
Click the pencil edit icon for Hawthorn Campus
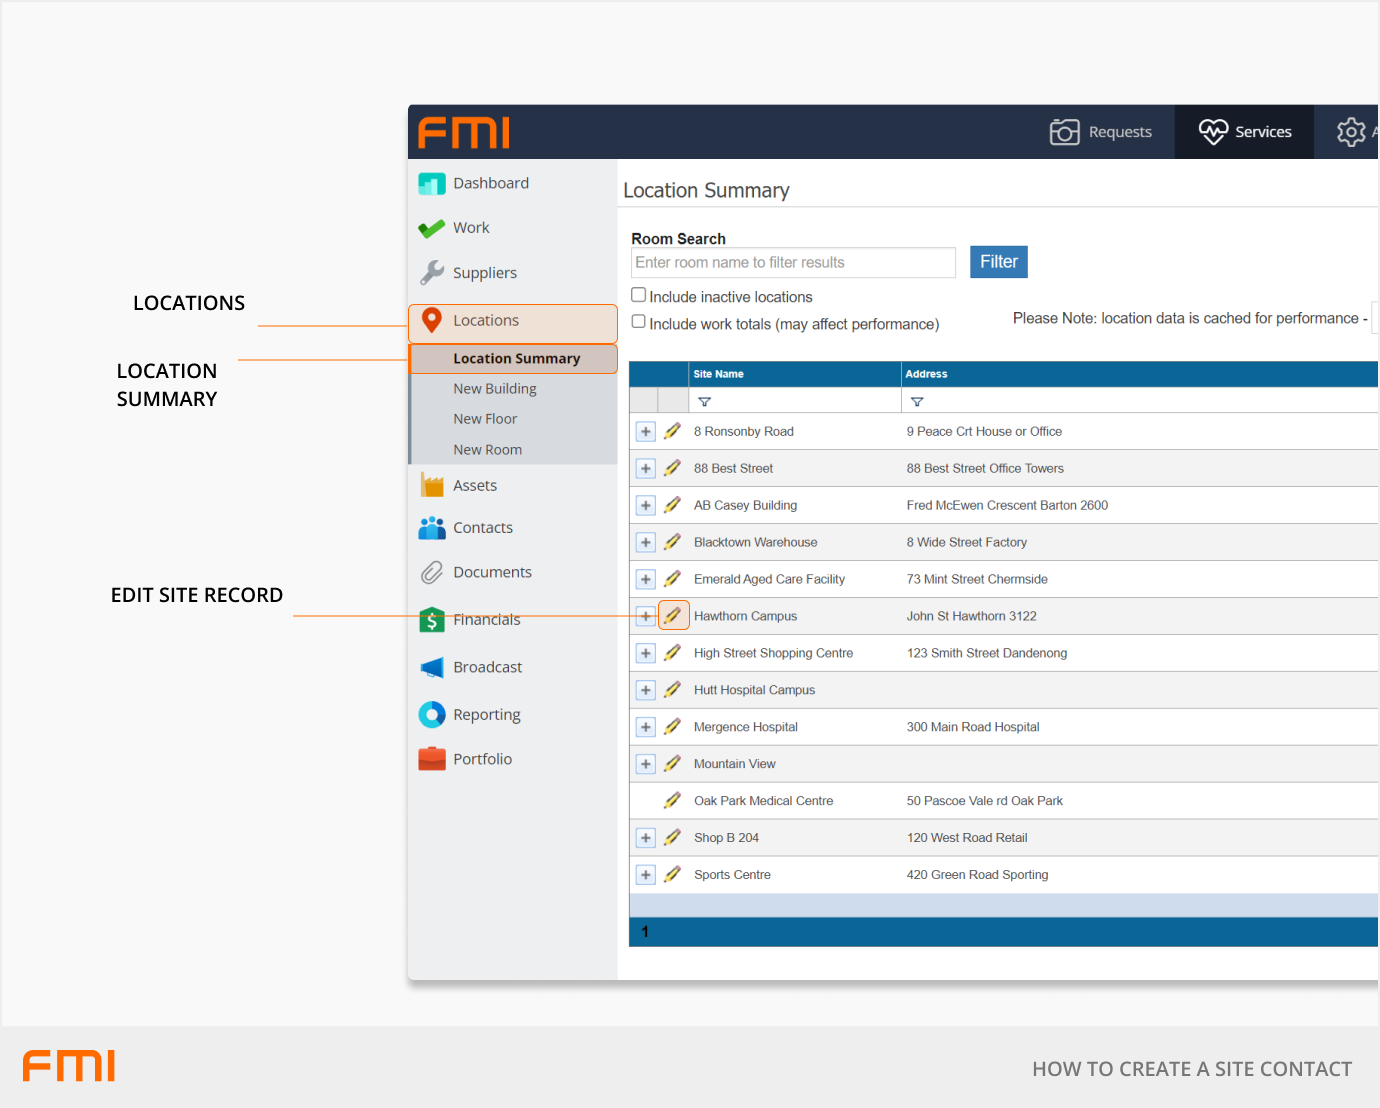673,616
